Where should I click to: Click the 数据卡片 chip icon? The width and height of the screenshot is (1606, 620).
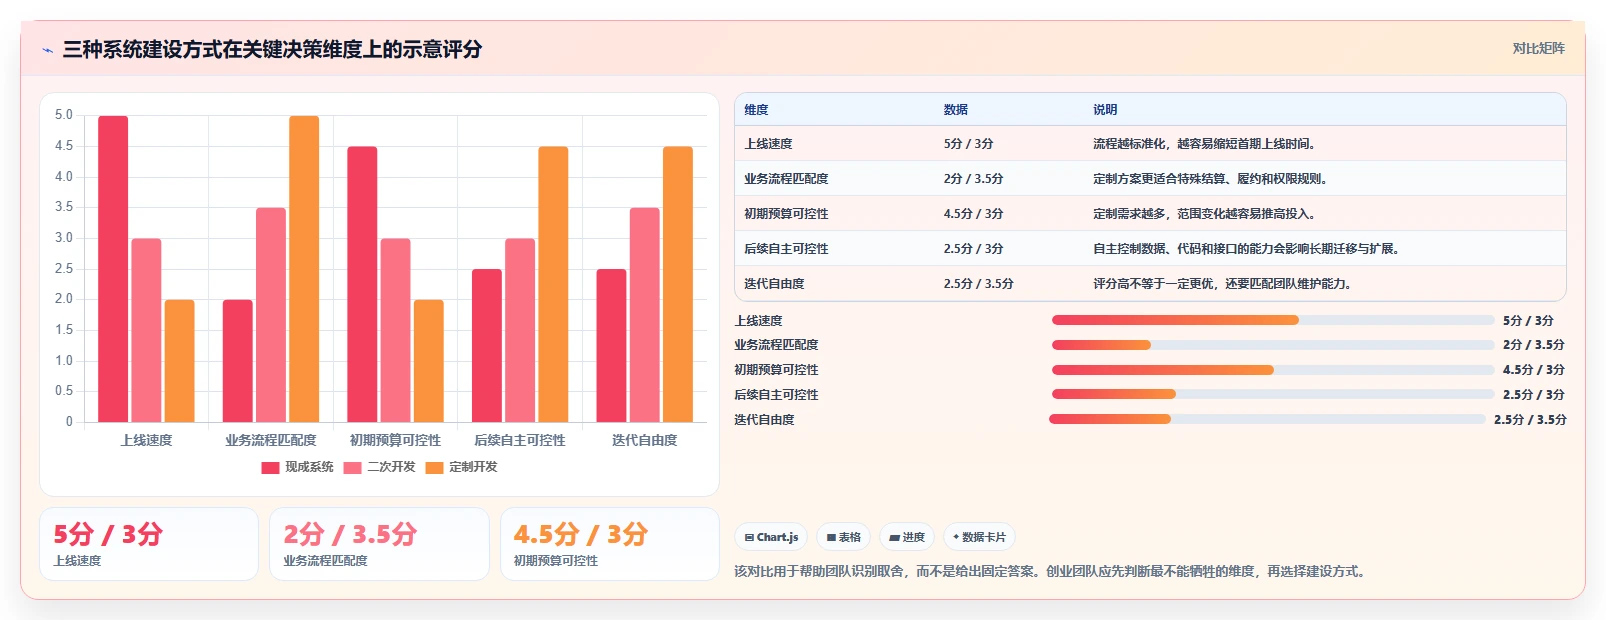(x=956, y=537)
